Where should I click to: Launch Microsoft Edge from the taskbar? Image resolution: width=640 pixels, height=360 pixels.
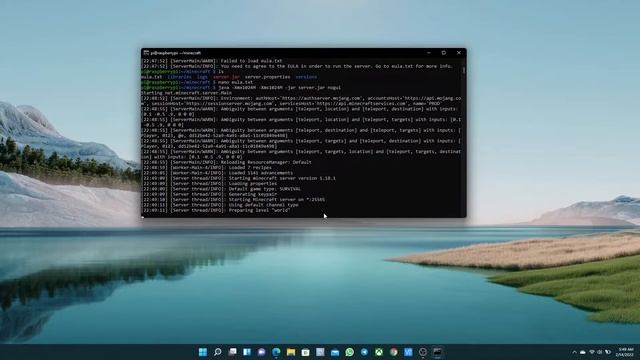(x=276, y=352)
